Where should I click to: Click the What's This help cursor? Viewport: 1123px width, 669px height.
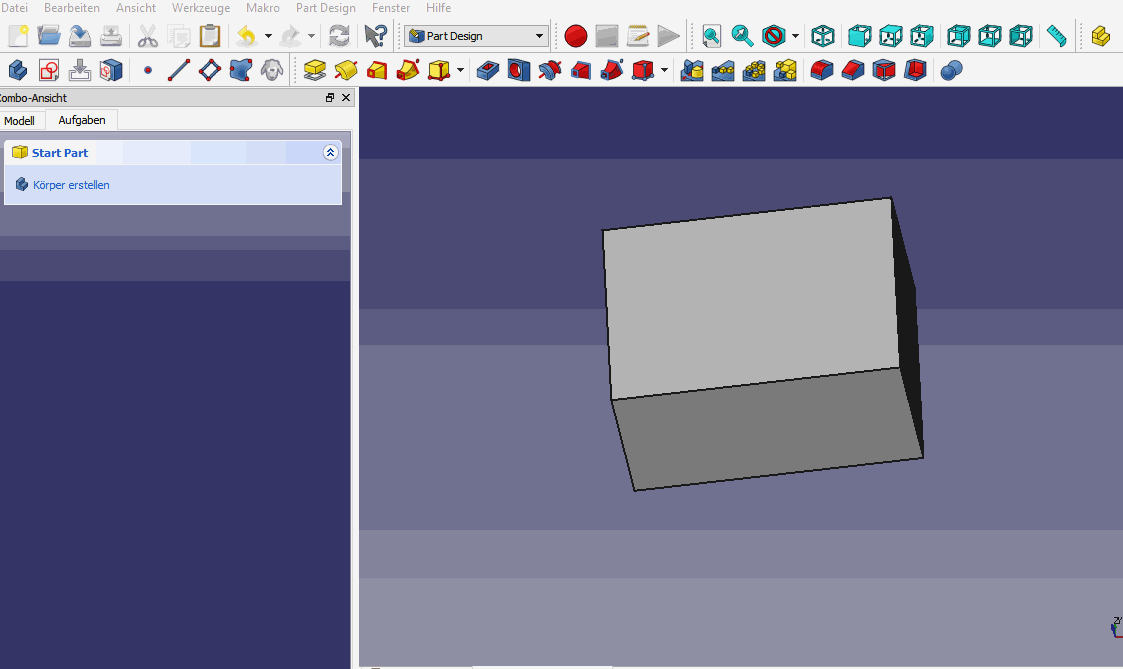(x=375, y=37)
